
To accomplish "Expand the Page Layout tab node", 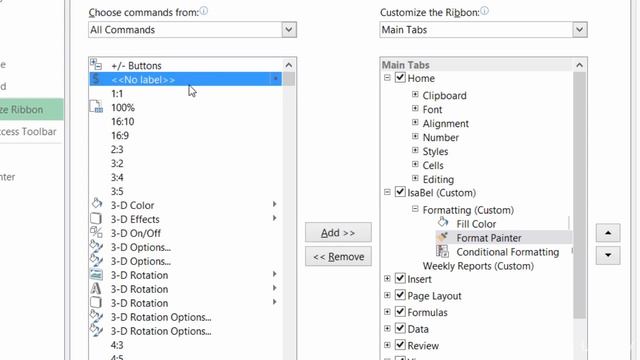I will tap(387, 295).
